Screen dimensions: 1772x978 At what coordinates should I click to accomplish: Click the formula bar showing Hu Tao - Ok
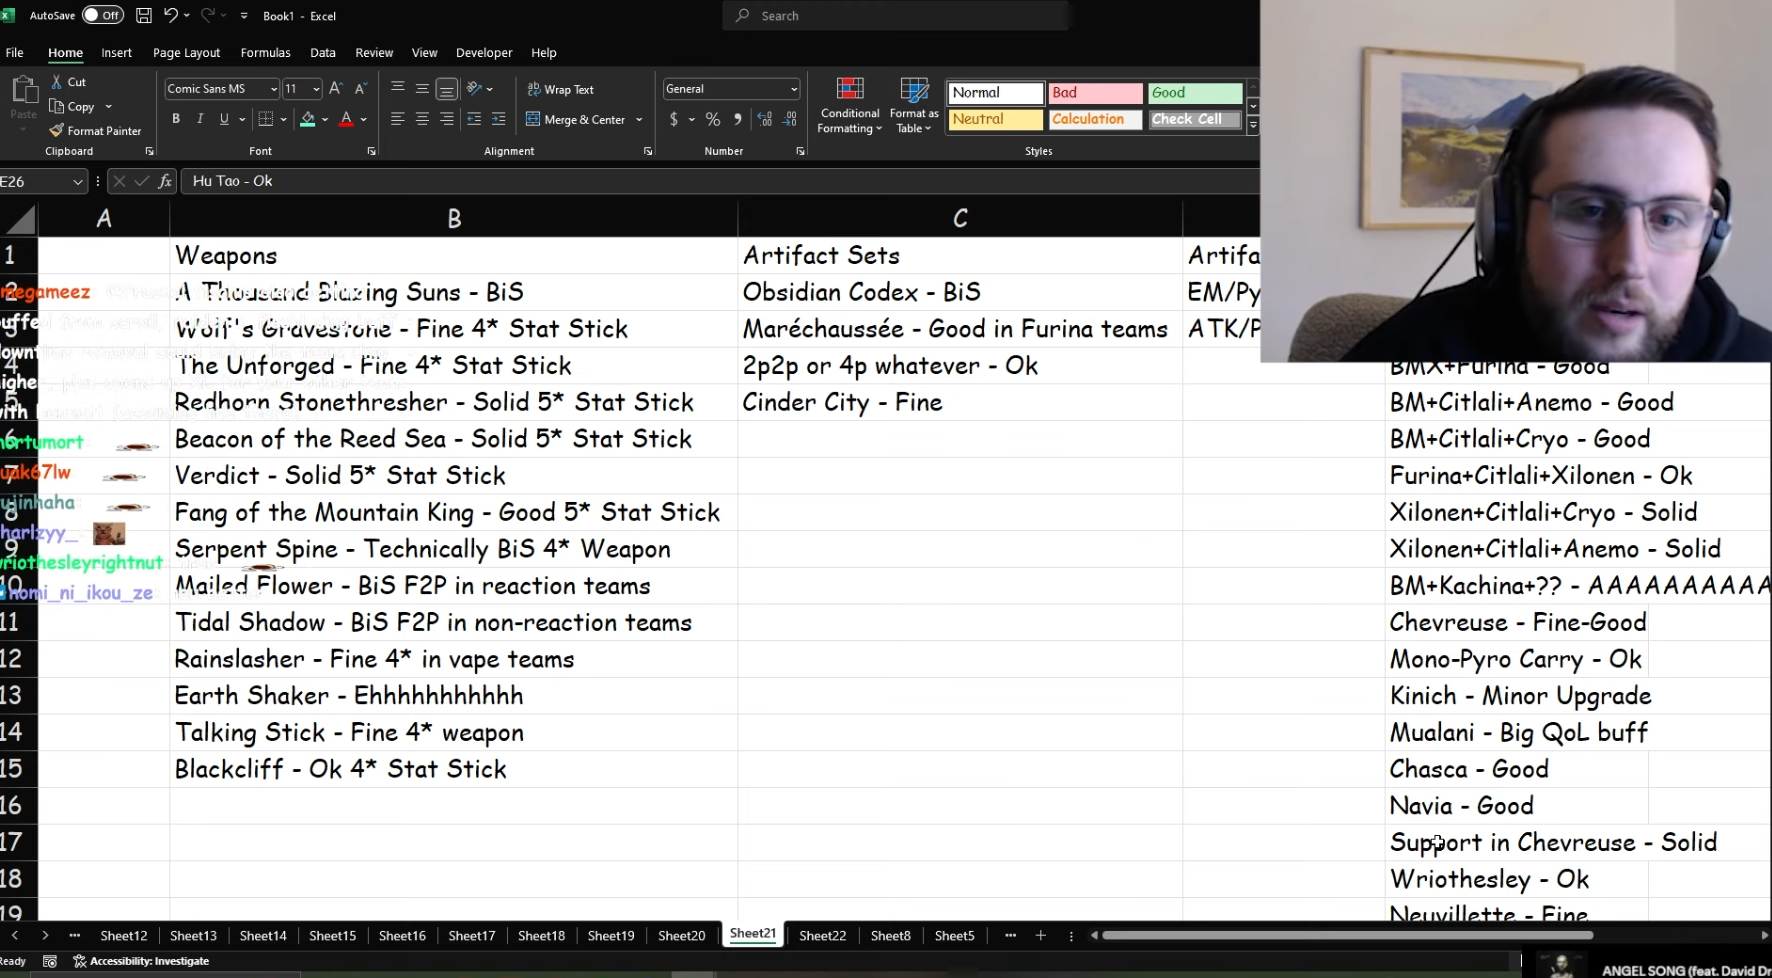pyautogui.click(x=720, y=181)
